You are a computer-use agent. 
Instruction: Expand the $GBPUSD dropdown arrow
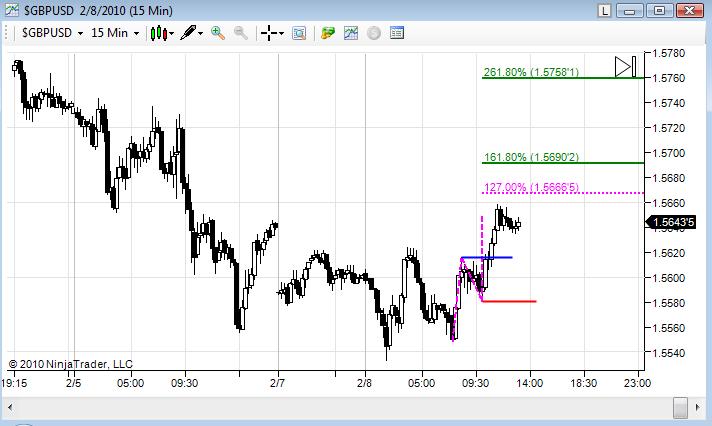pyautogui.click(x=80, y=34)
